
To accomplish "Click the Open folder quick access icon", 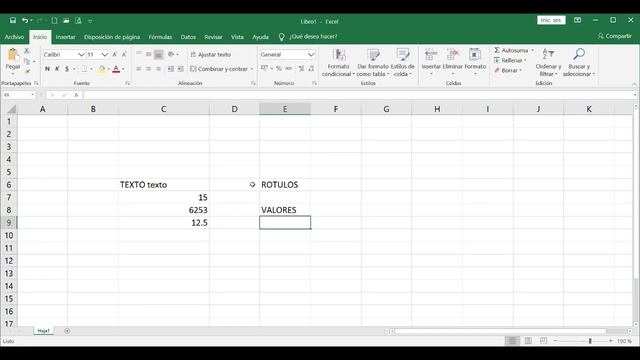I will pos(66,20).
